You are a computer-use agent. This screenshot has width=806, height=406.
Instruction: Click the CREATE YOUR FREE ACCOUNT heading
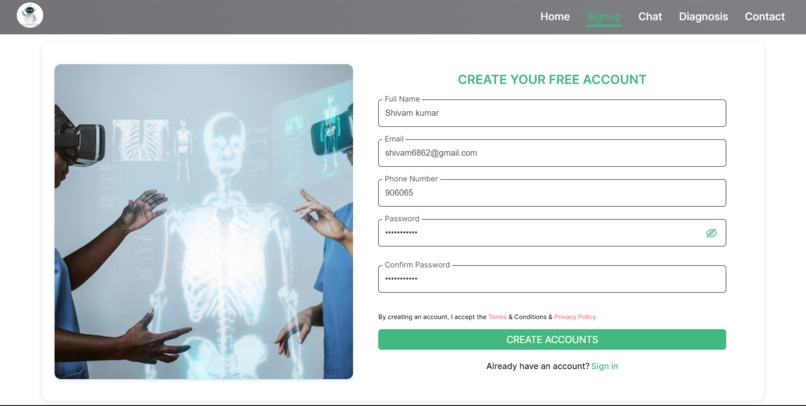pyautogui.click(x=552, y=80)
